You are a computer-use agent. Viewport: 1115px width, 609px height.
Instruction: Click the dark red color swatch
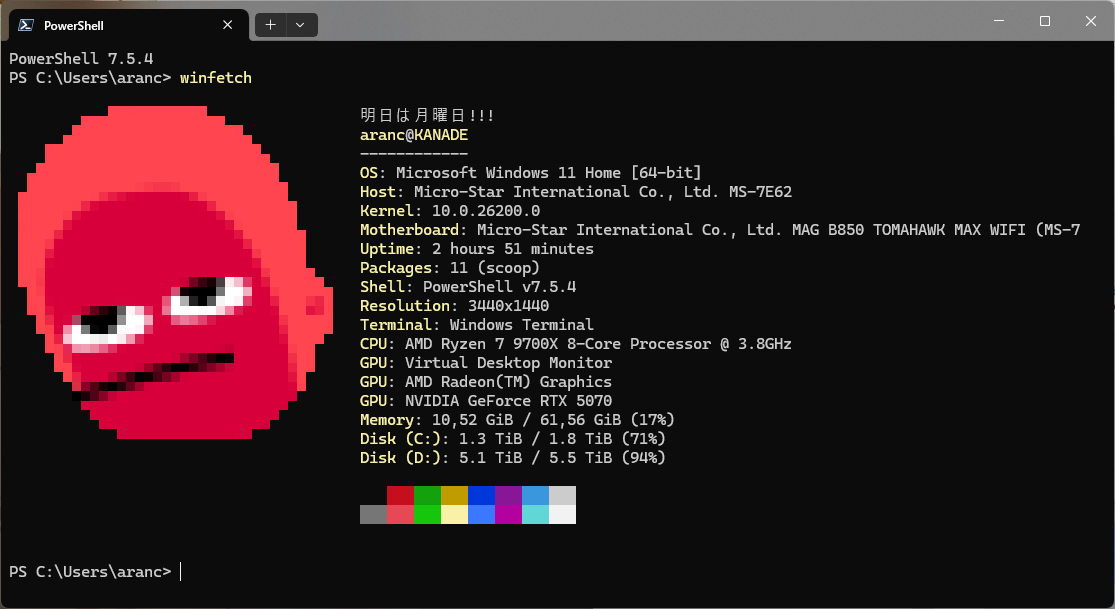(x=400, y=495)
